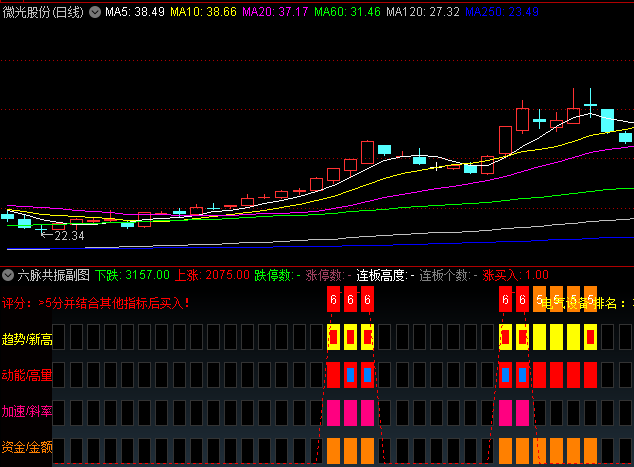Select the MA250: 23.49 indicator label
Viewport: 634px width, 467px height.
coord(502,12)
